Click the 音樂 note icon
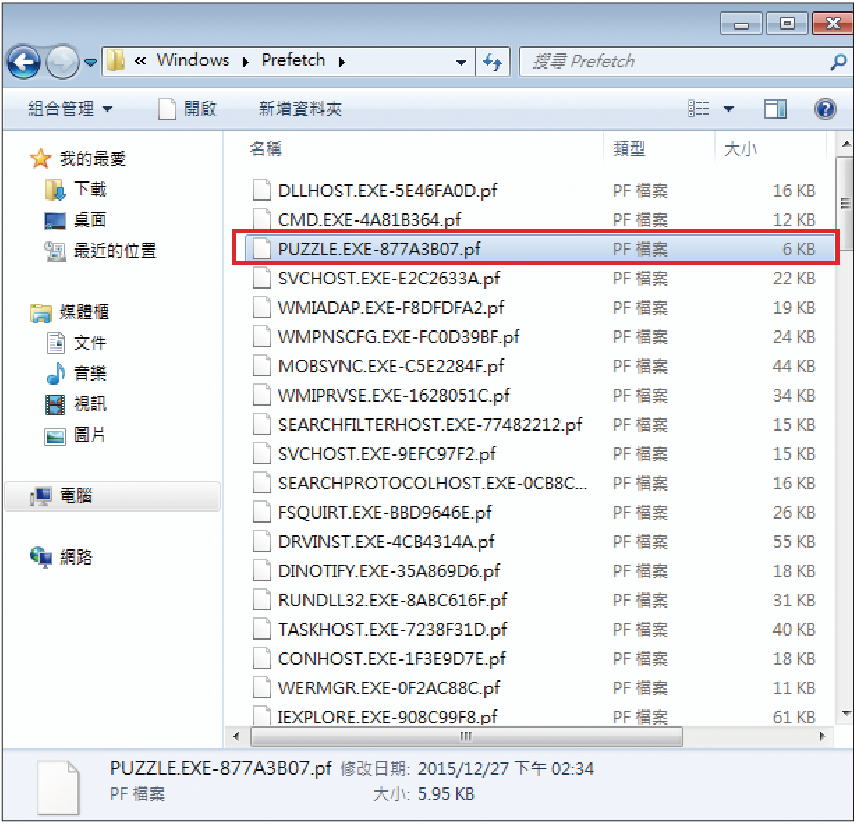This screenshot has height=825, width=857. click(55, 373)
